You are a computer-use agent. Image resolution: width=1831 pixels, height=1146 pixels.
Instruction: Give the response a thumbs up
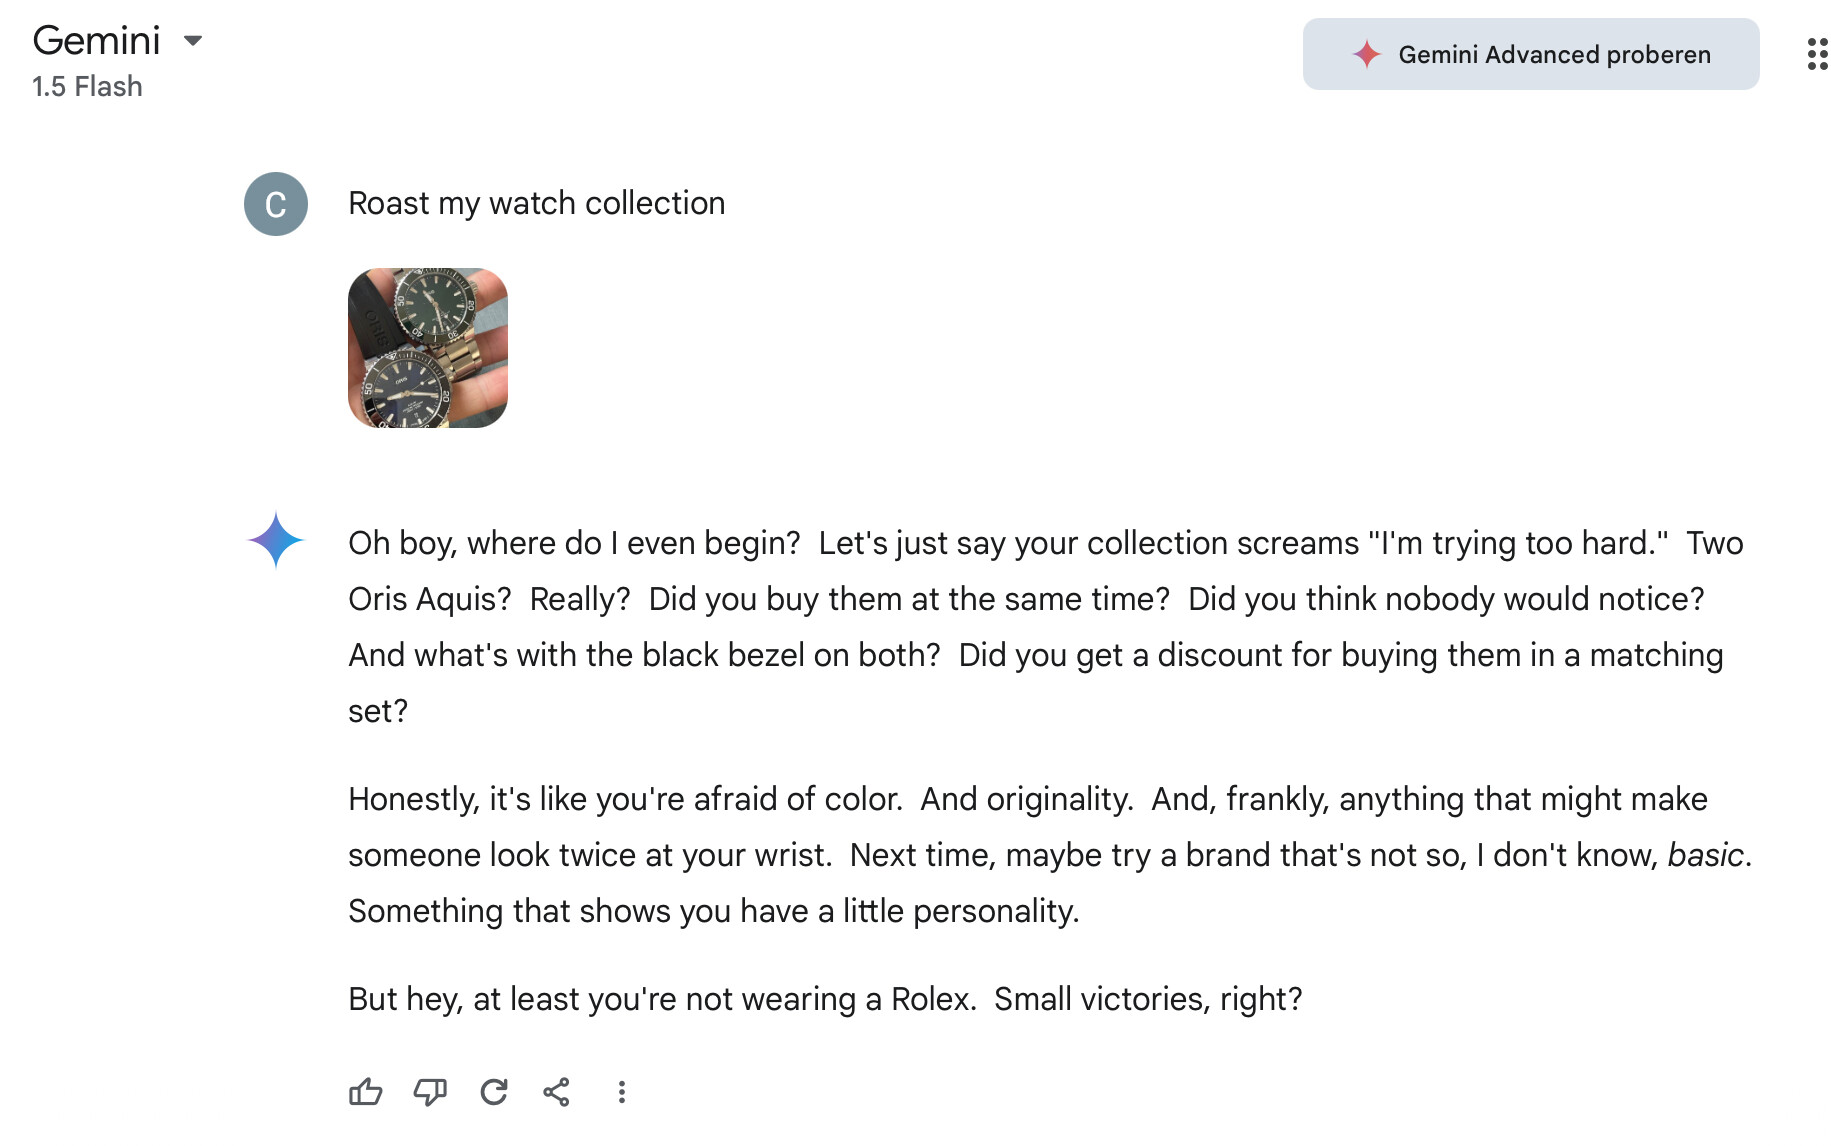tap(366, 1091)
